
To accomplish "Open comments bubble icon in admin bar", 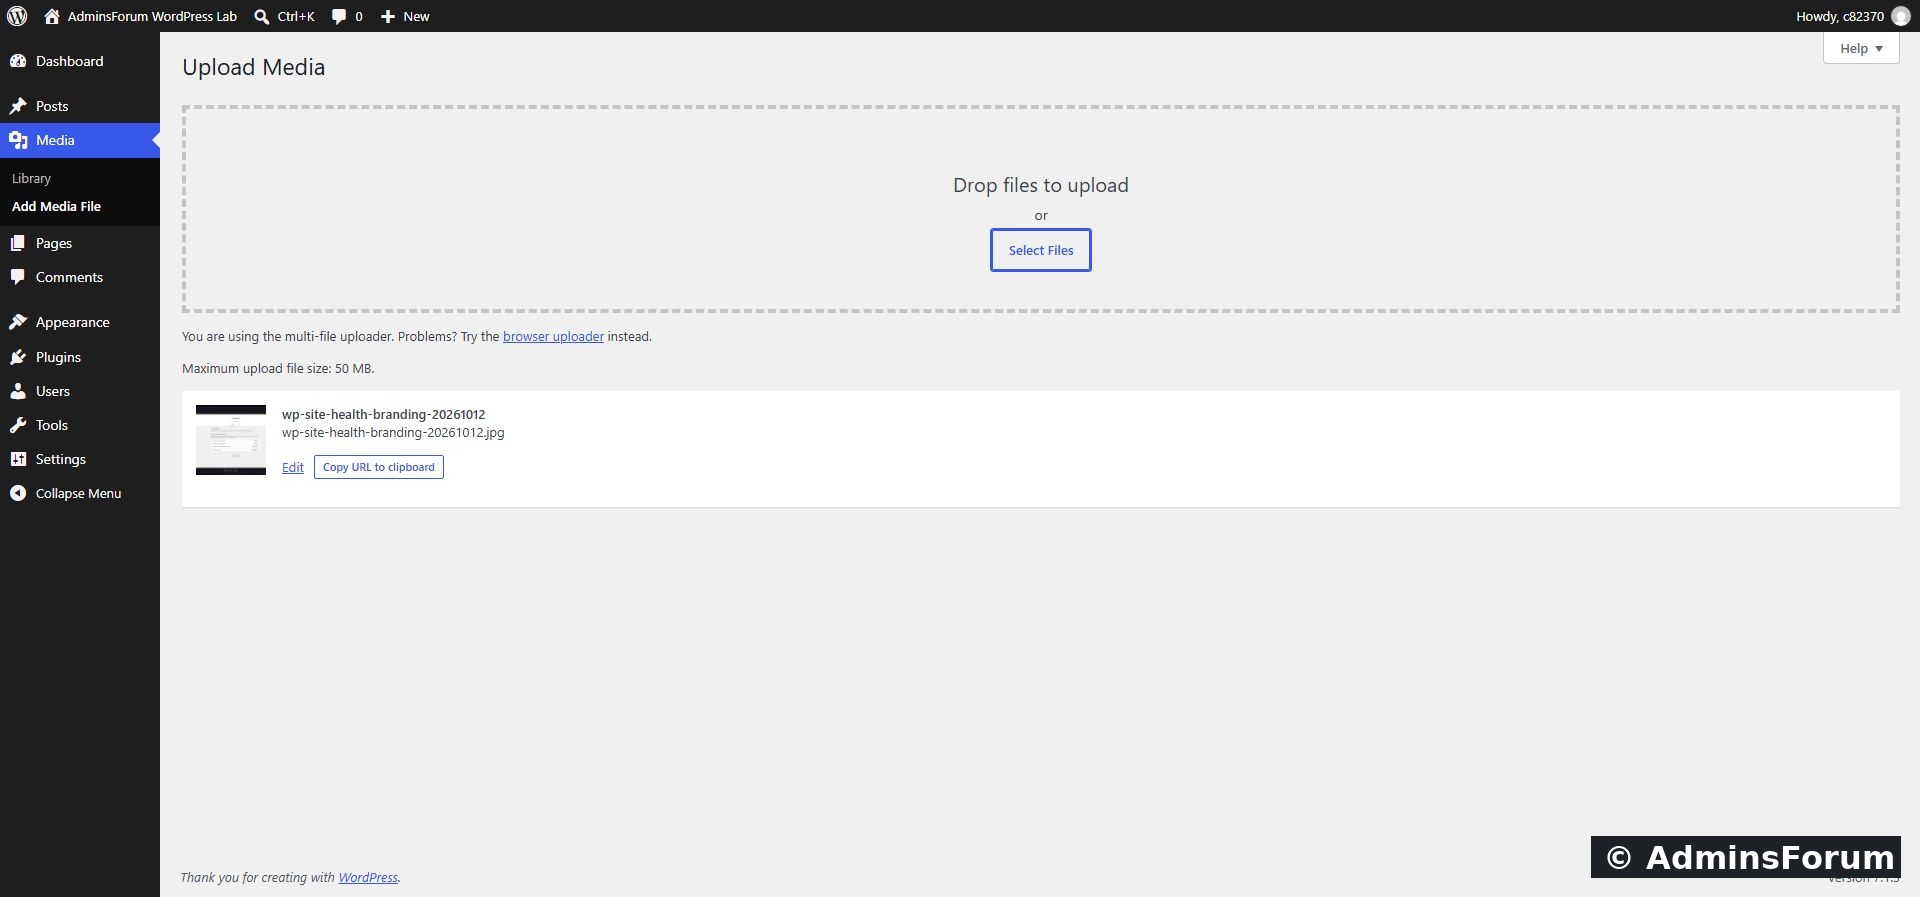I will pos(339,16).
